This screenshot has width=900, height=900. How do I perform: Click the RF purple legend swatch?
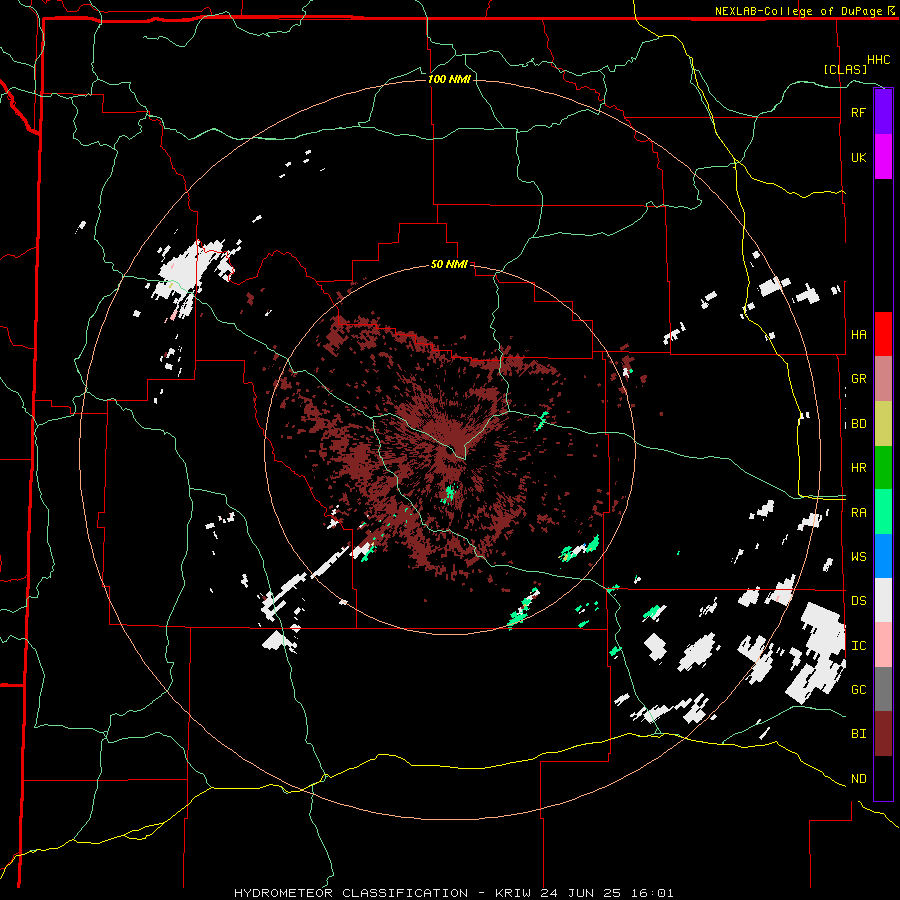tap(883, 112)
